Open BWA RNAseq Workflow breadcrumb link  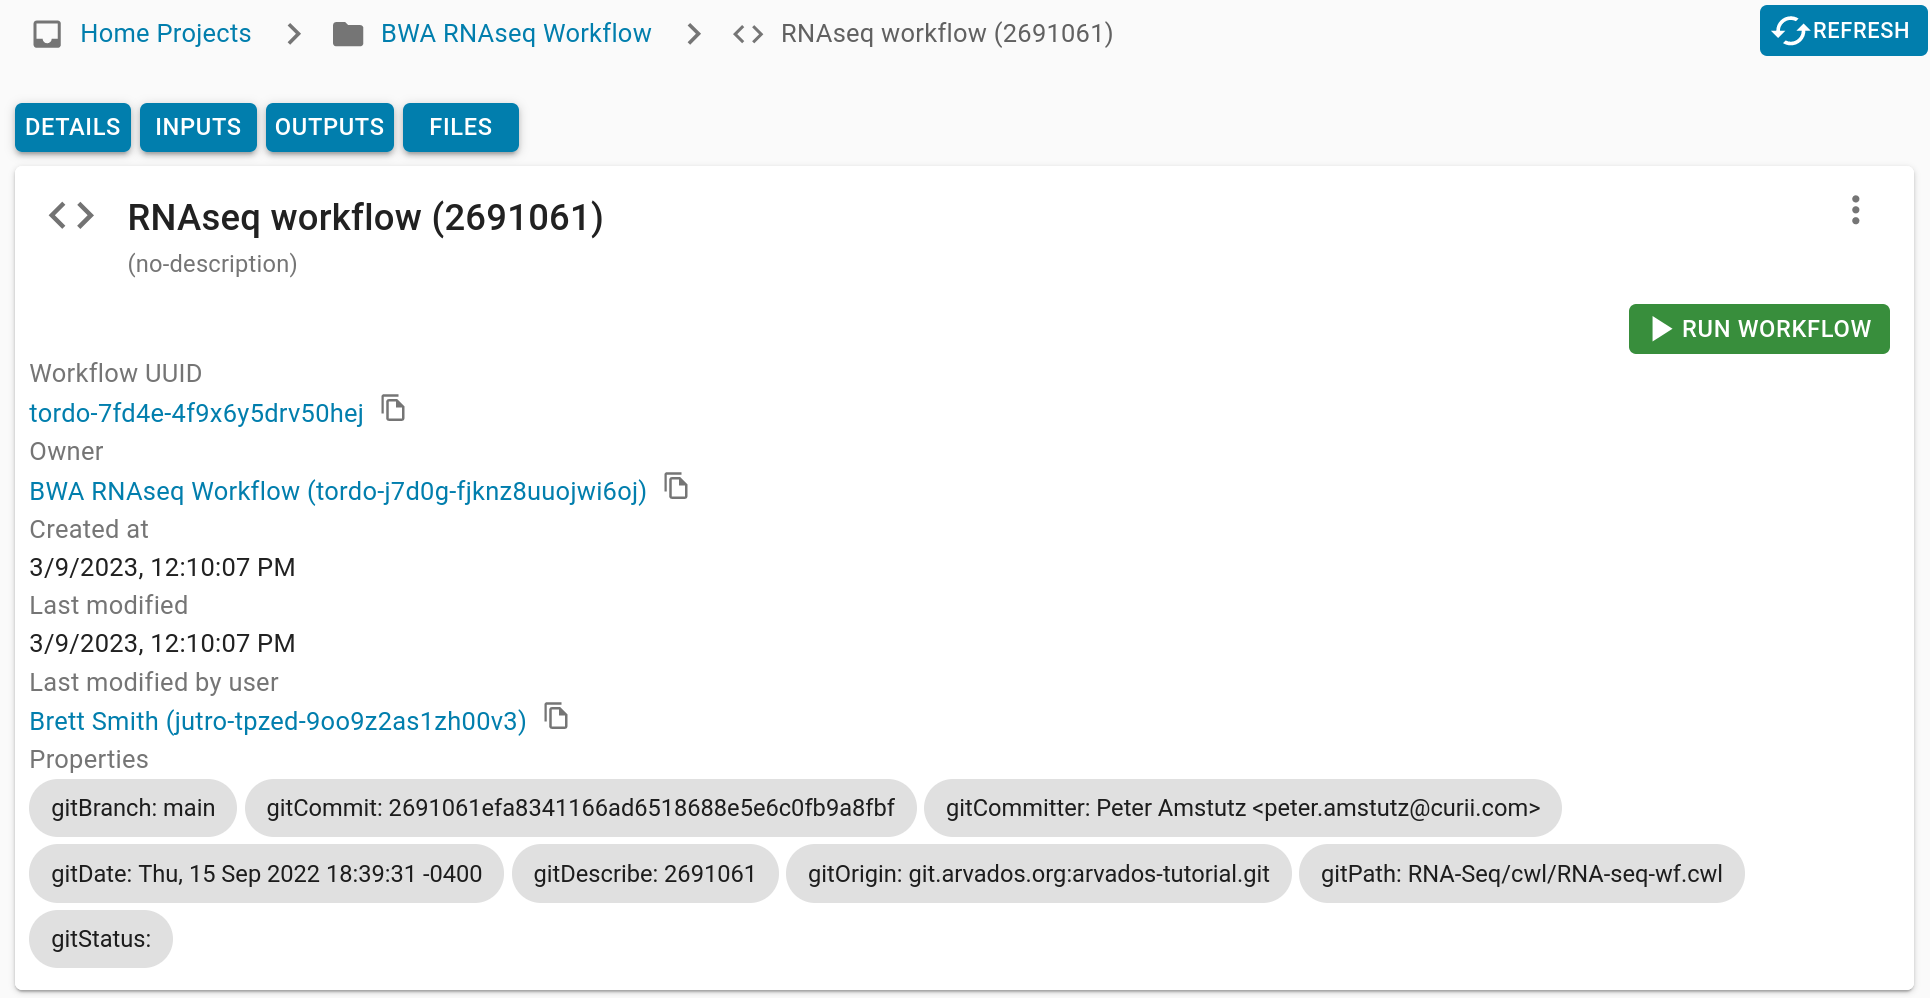(x=515, y=34)
